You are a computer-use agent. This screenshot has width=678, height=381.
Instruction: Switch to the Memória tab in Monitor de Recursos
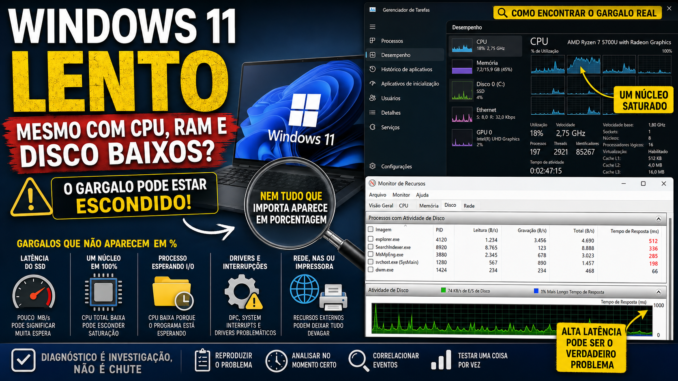[429, 206]
